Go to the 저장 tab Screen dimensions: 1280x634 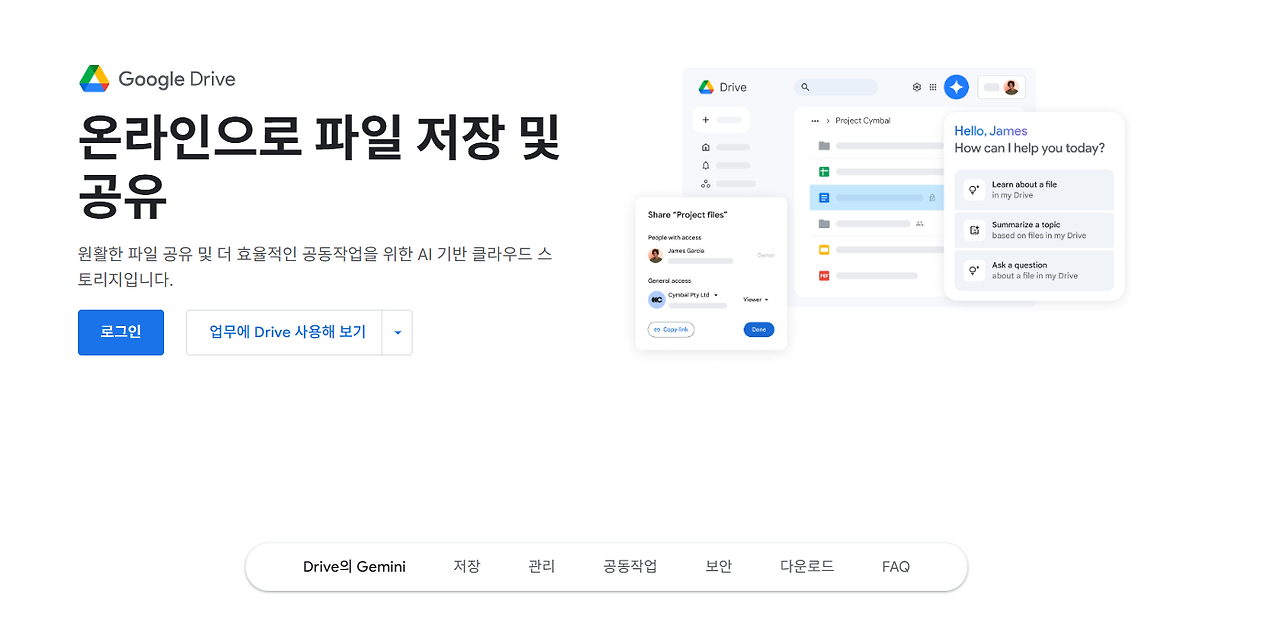coord(467,566)
